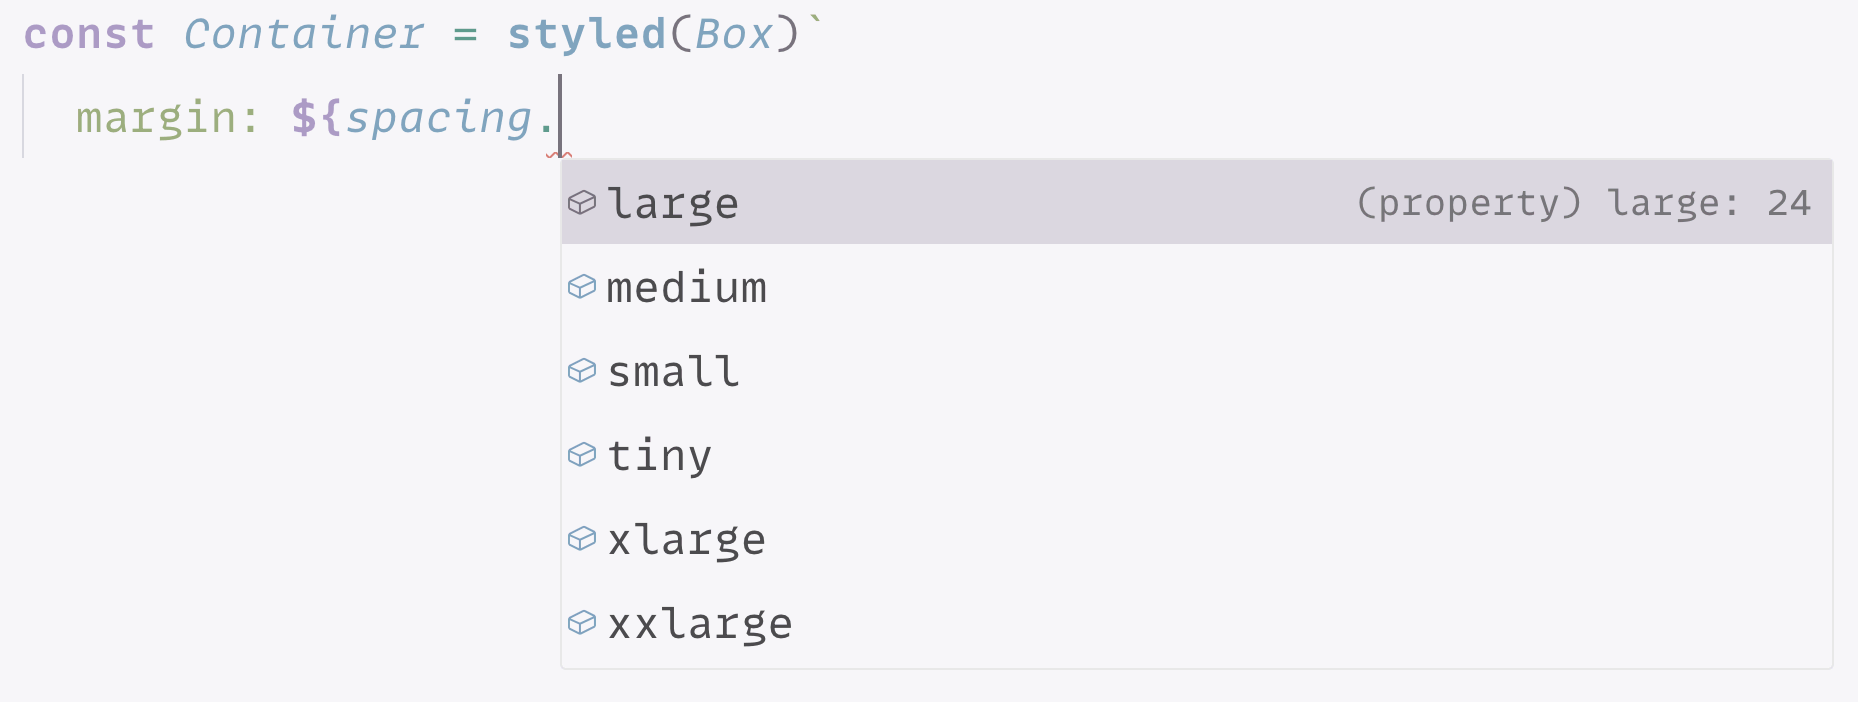Click the cube icon beside medium suggestion
Screen dimensions: 1858x702
[583, 287]
